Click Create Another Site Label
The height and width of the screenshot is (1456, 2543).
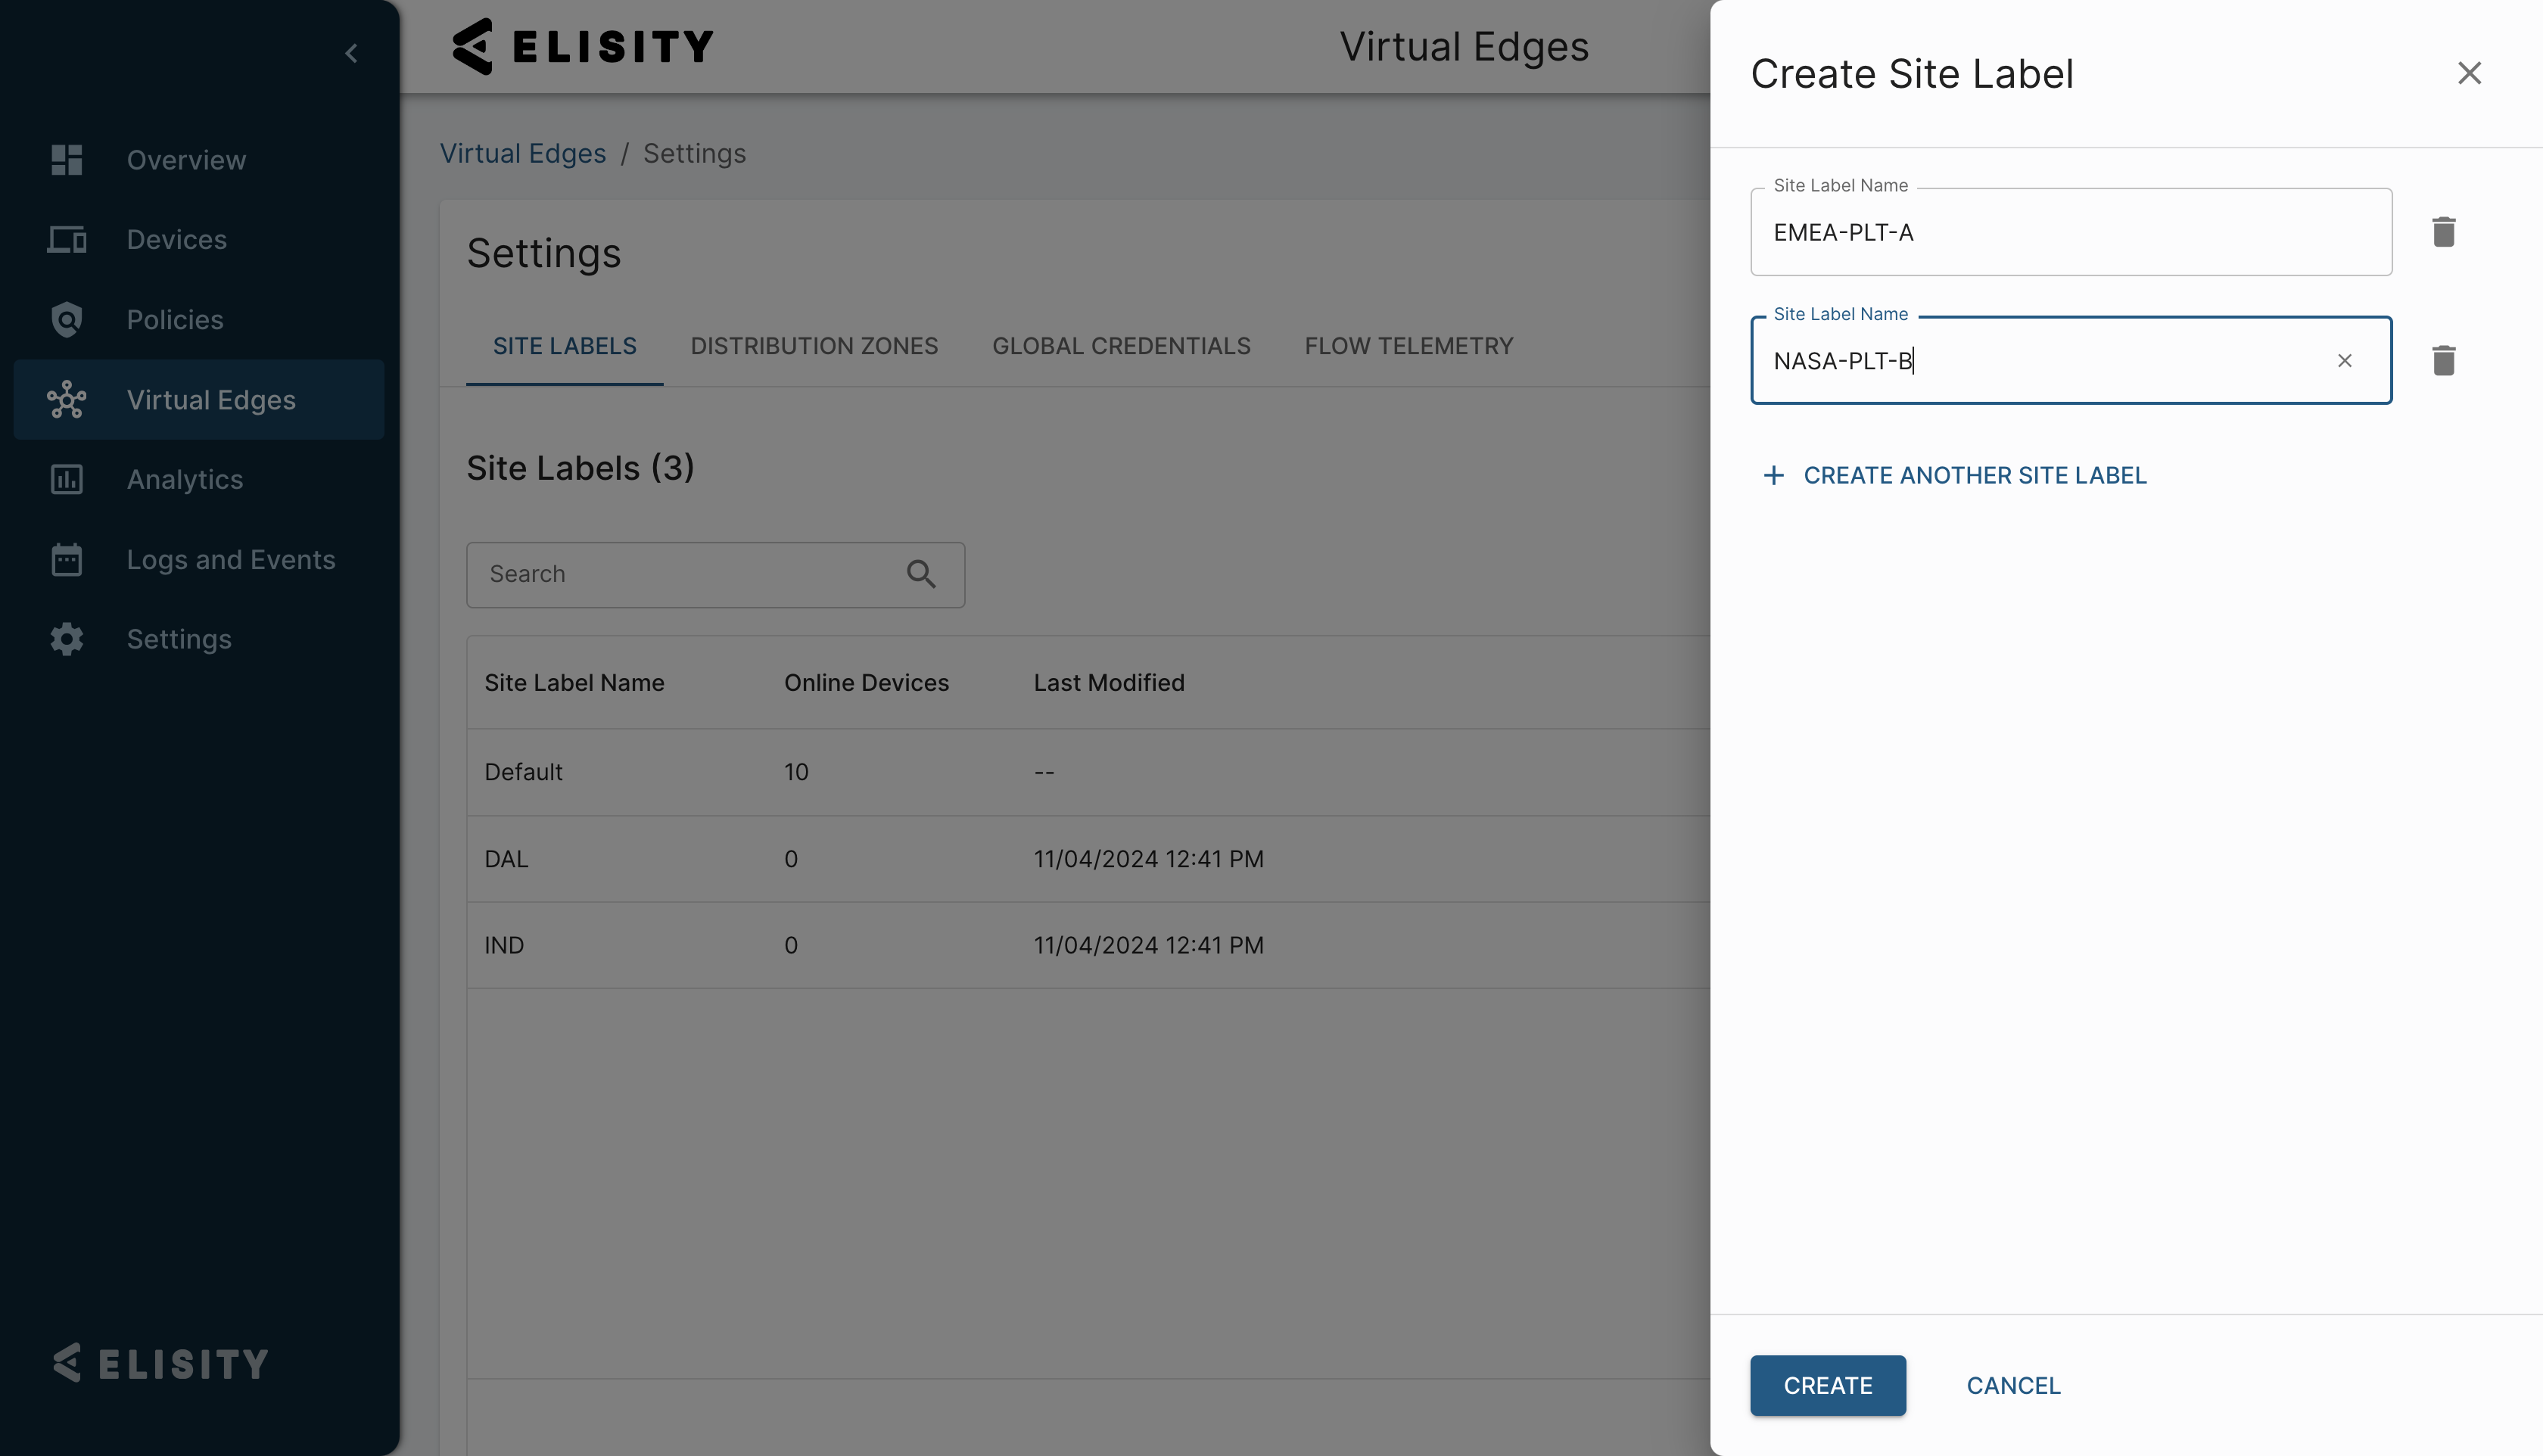coord(1954,475)
